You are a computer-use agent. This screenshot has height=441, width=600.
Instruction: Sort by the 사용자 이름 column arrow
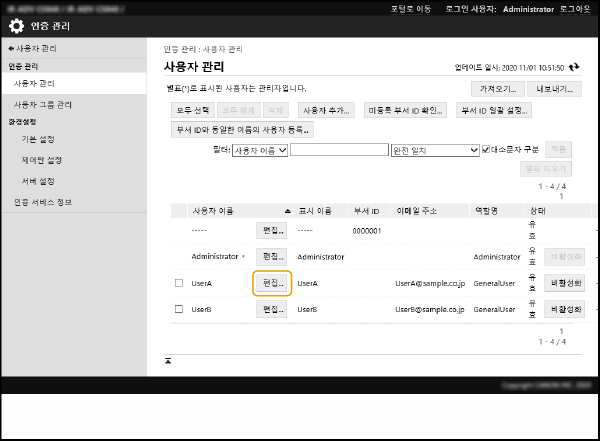288,211
